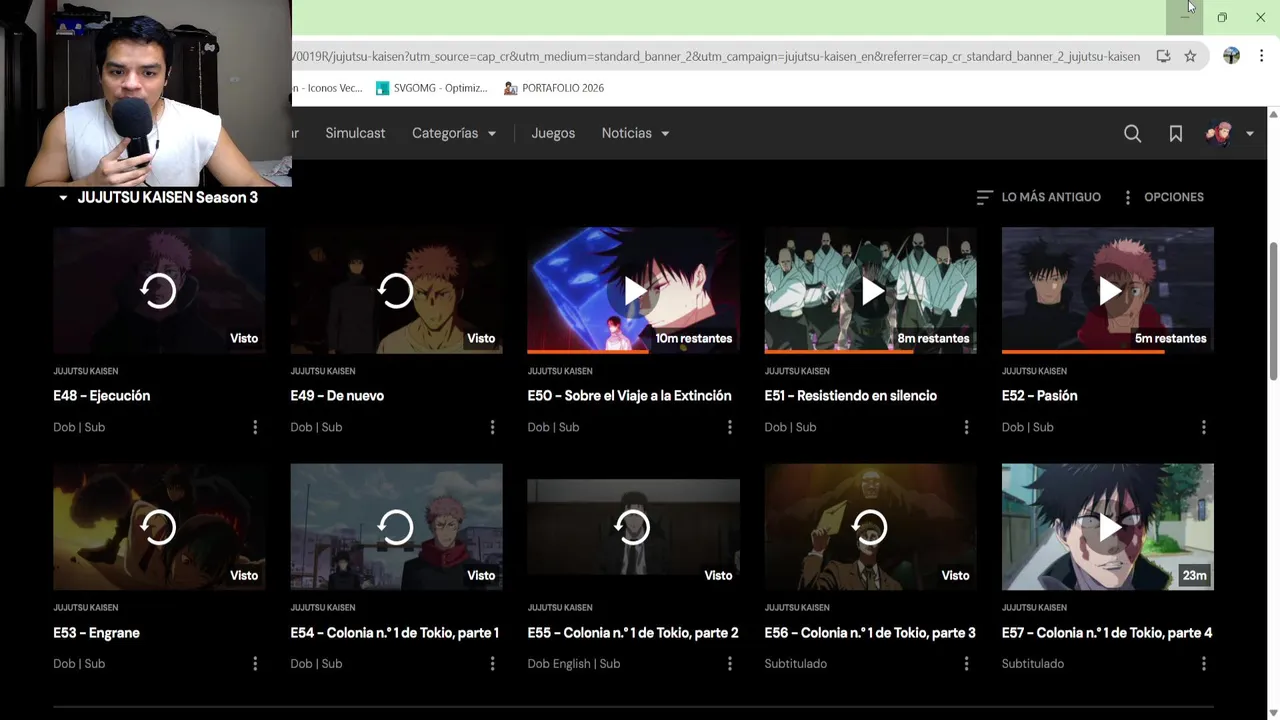Open SVGOMG bookmark in bookmarks bar

pyautogui.click(x=431, y=88)
